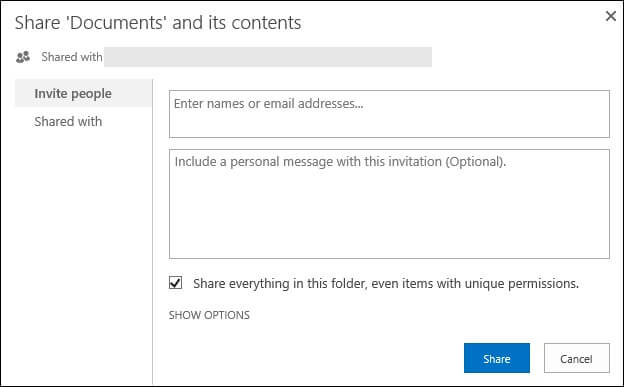Uncheck Share everything in this folder checkbox

[176, 283]
